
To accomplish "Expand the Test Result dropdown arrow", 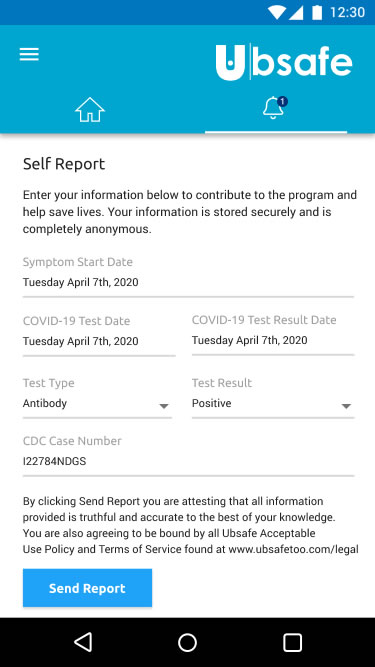I will click(347, 406).
